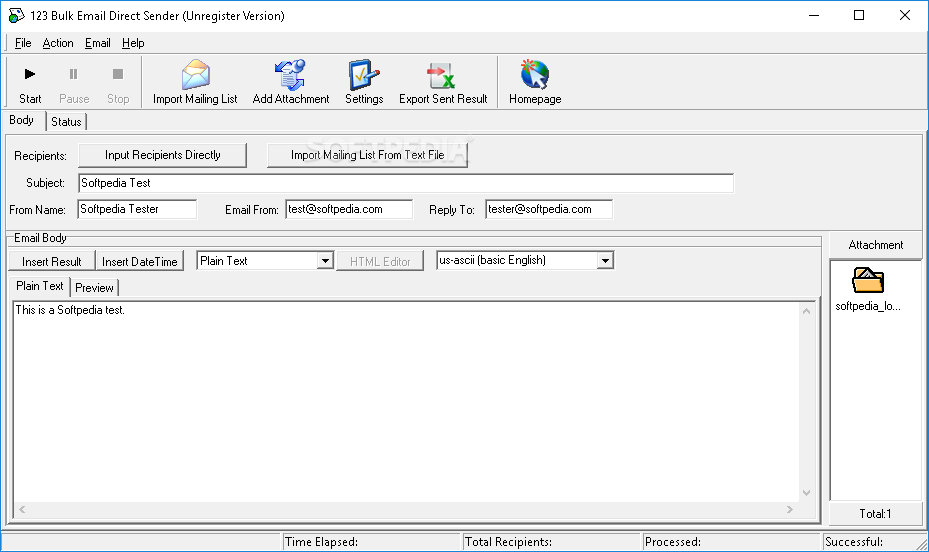Click inside the email body text area
The height and width of the screenshot is (552, 929).
coord(406,402)
